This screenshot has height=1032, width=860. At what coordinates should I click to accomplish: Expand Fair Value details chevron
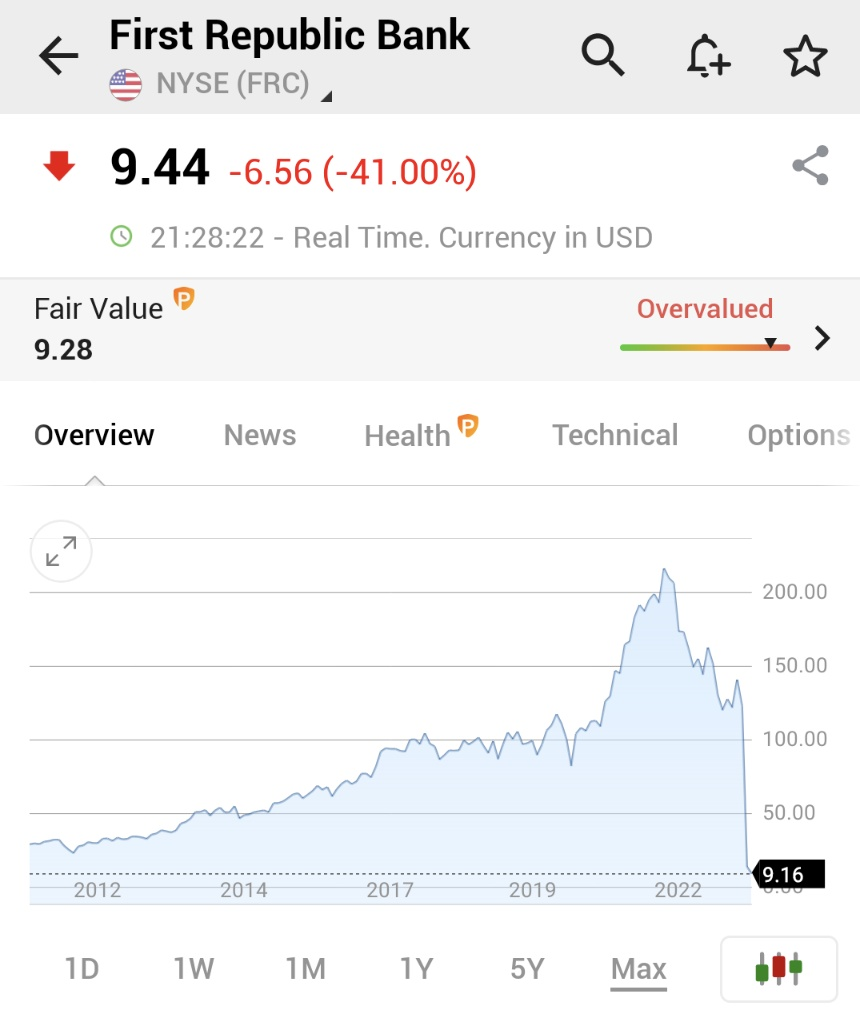822,339
